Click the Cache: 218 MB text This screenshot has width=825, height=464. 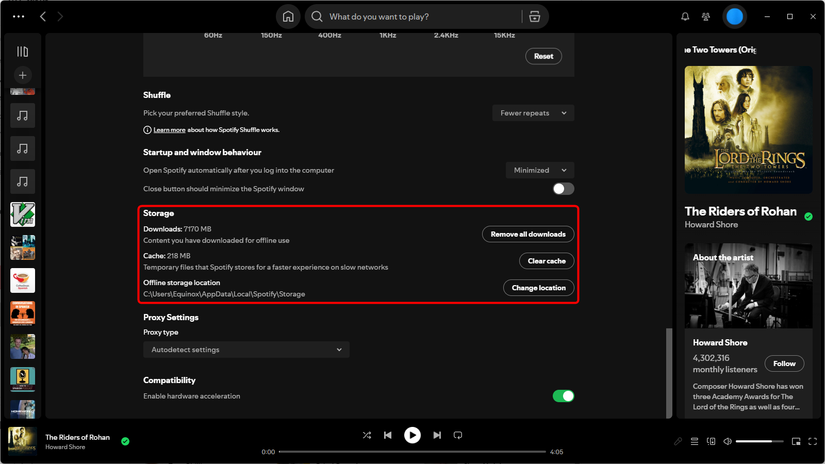coord(167,256)
